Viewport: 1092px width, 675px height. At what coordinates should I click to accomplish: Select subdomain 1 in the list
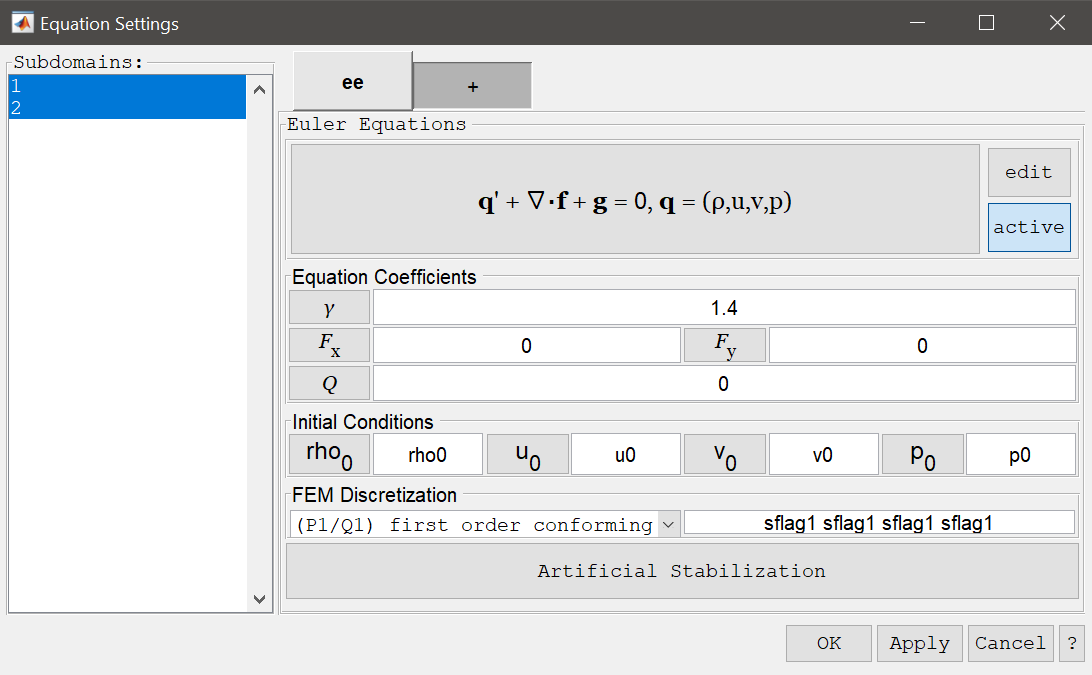tap(127, 86)
